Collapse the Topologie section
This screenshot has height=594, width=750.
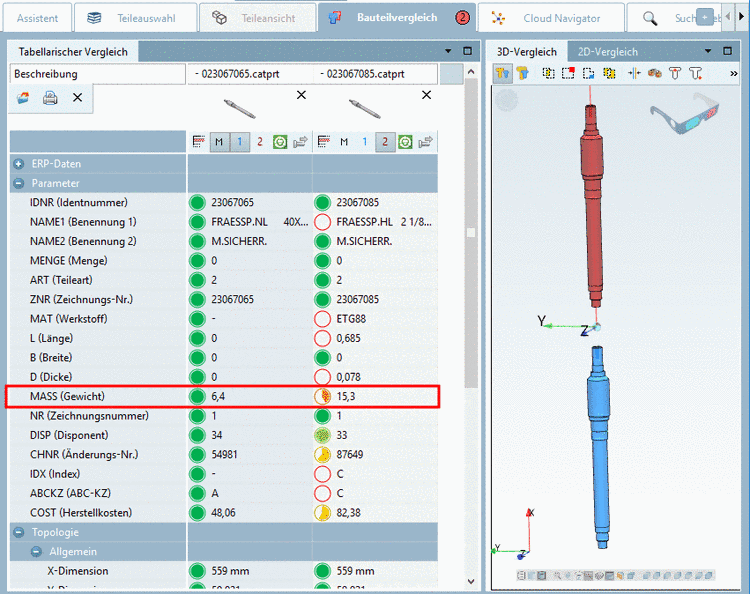tap(19, 532)
